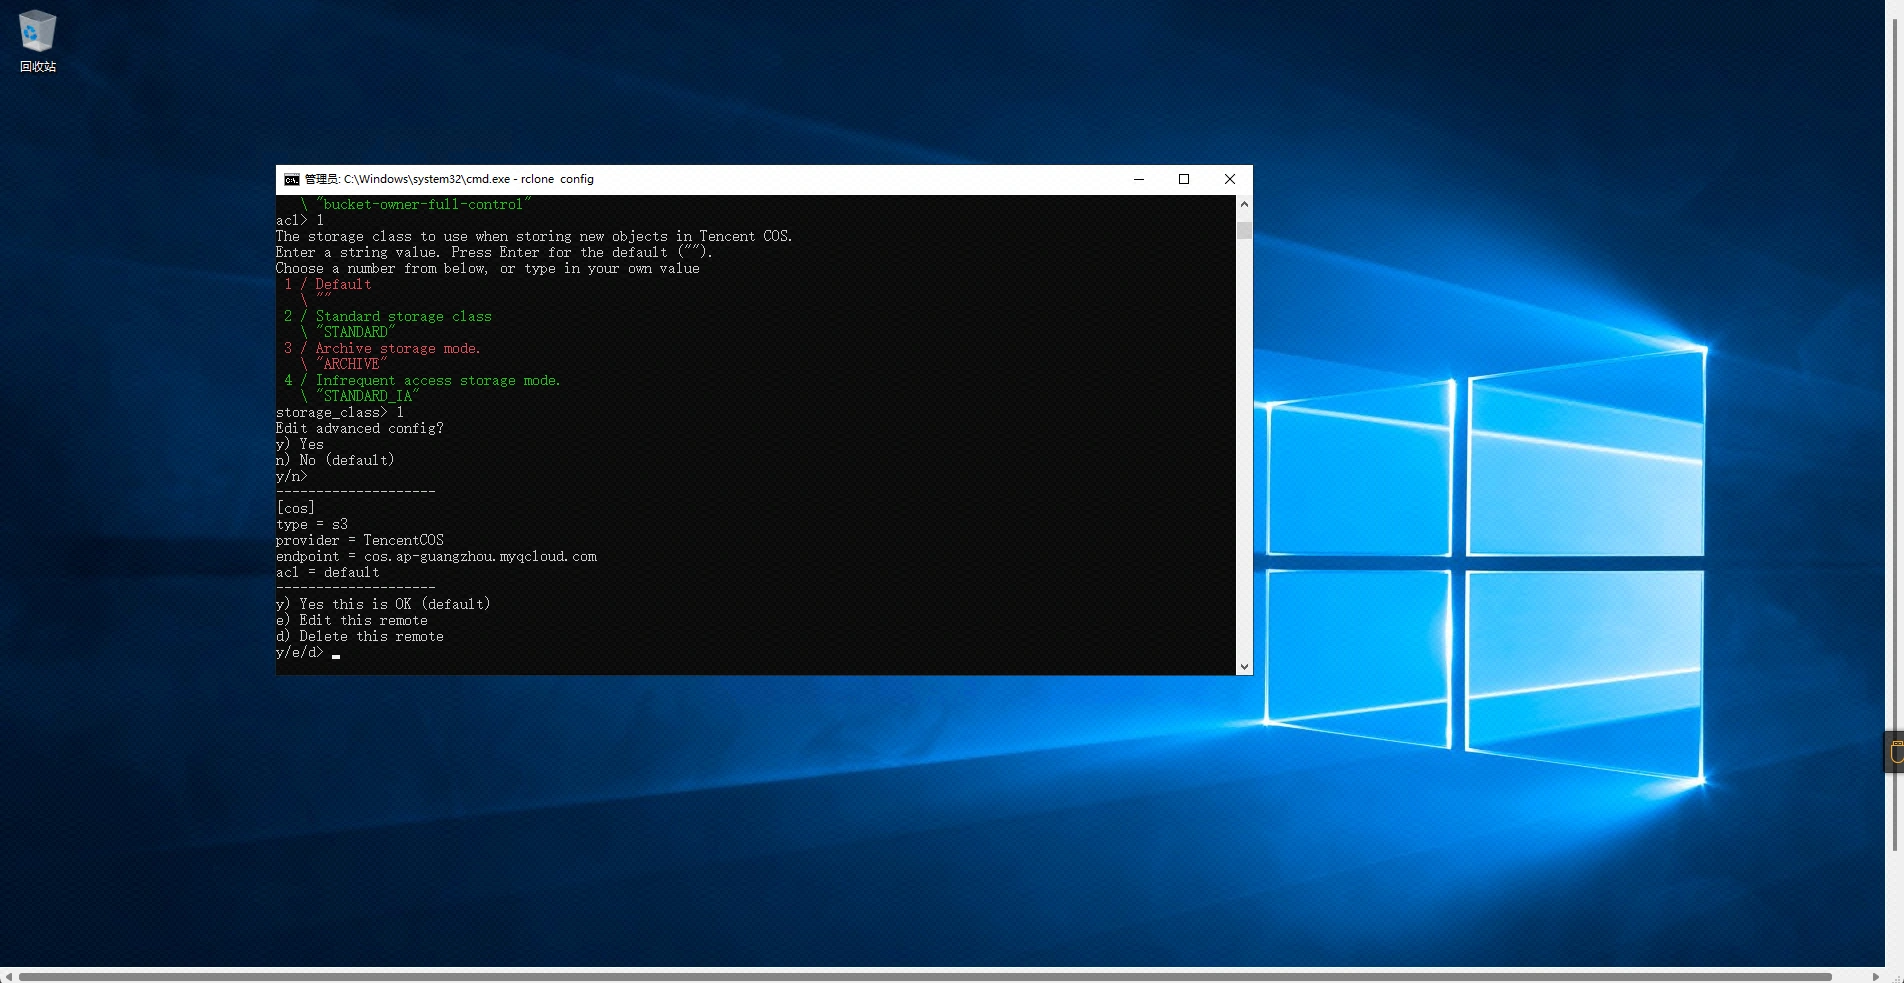Click the 'd) Delete this remote' line
1904x983 pixels.
pos(360,636)
